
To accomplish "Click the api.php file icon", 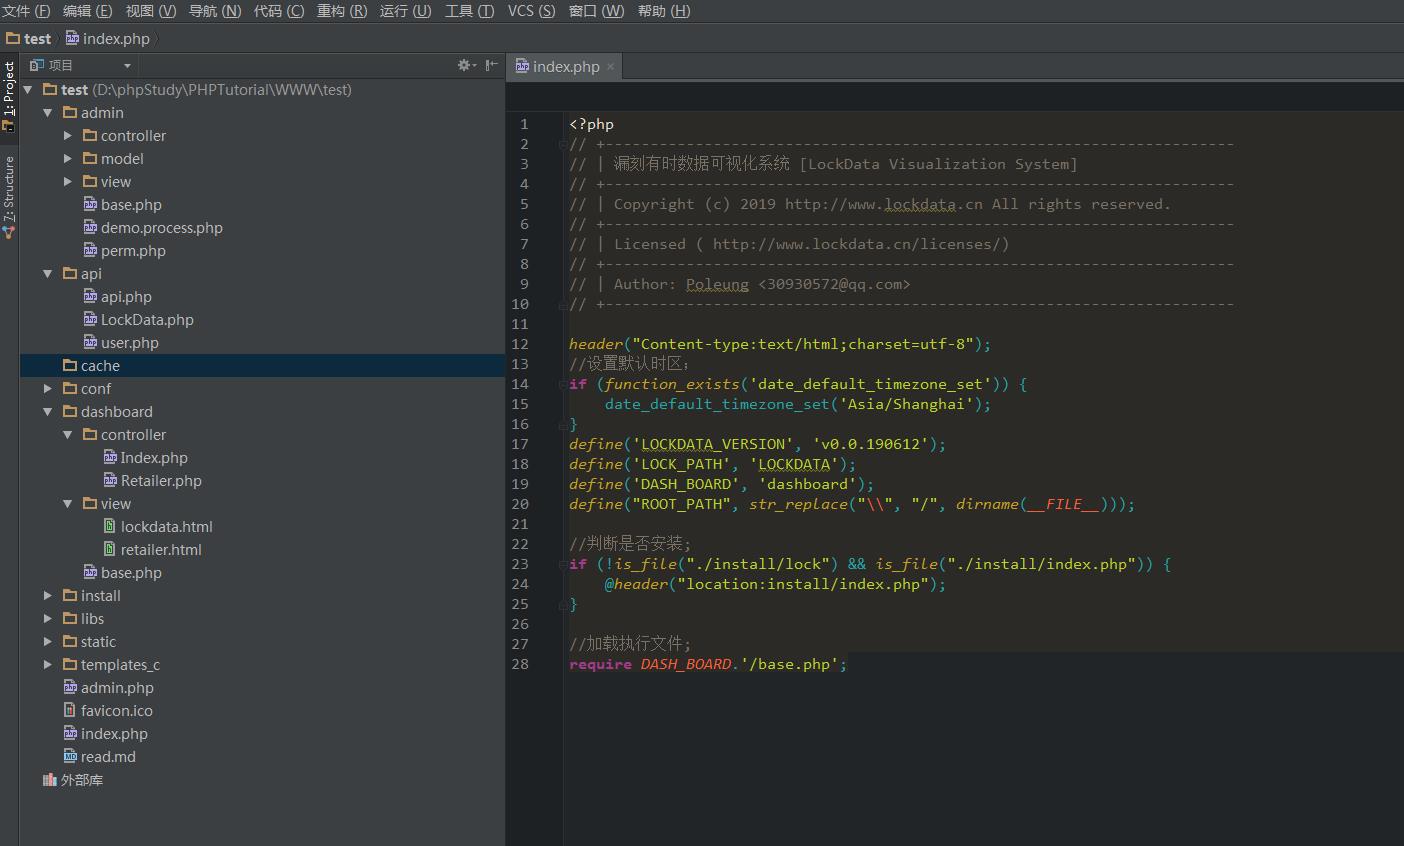I will pyautogui.click(x=90, y=297).
